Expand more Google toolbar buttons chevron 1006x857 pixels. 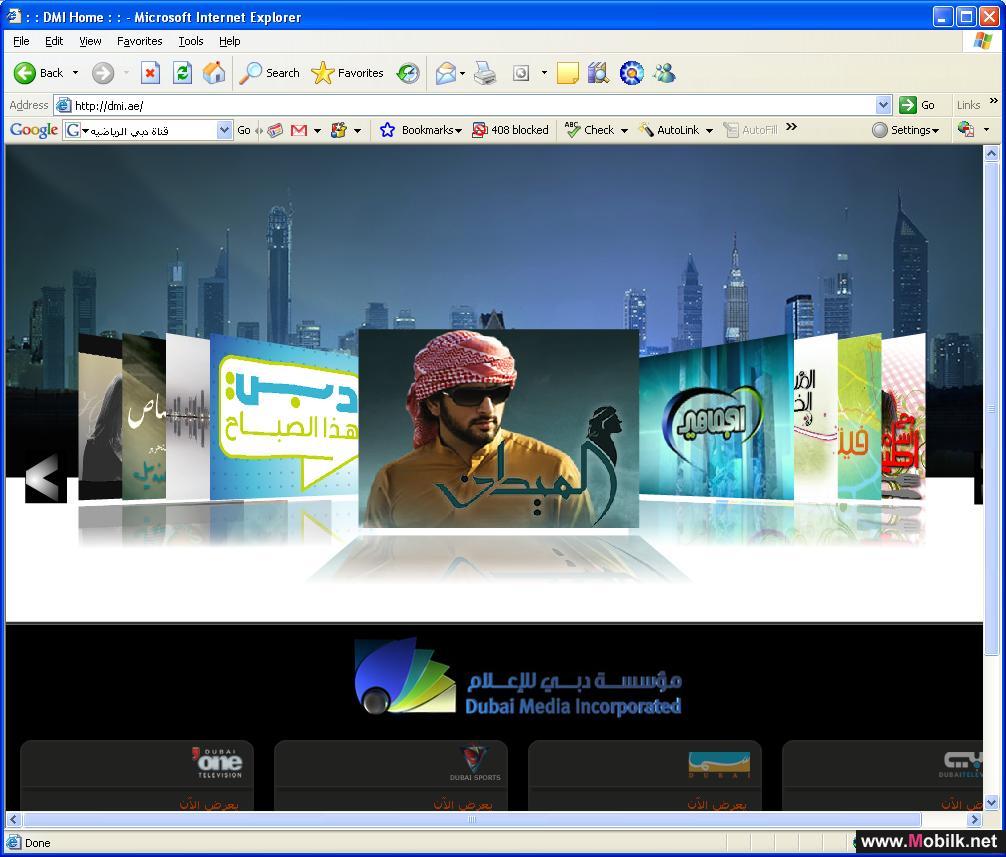click(792, 126)
